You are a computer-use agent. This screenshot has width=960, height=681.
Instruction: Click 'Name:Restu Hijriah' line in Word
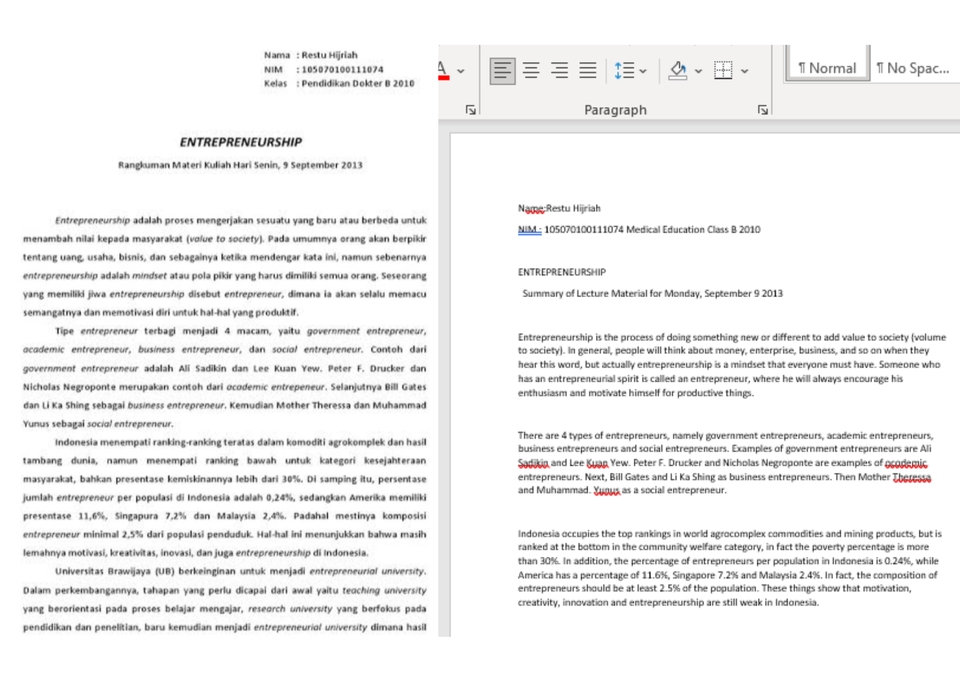click(559, 208)
